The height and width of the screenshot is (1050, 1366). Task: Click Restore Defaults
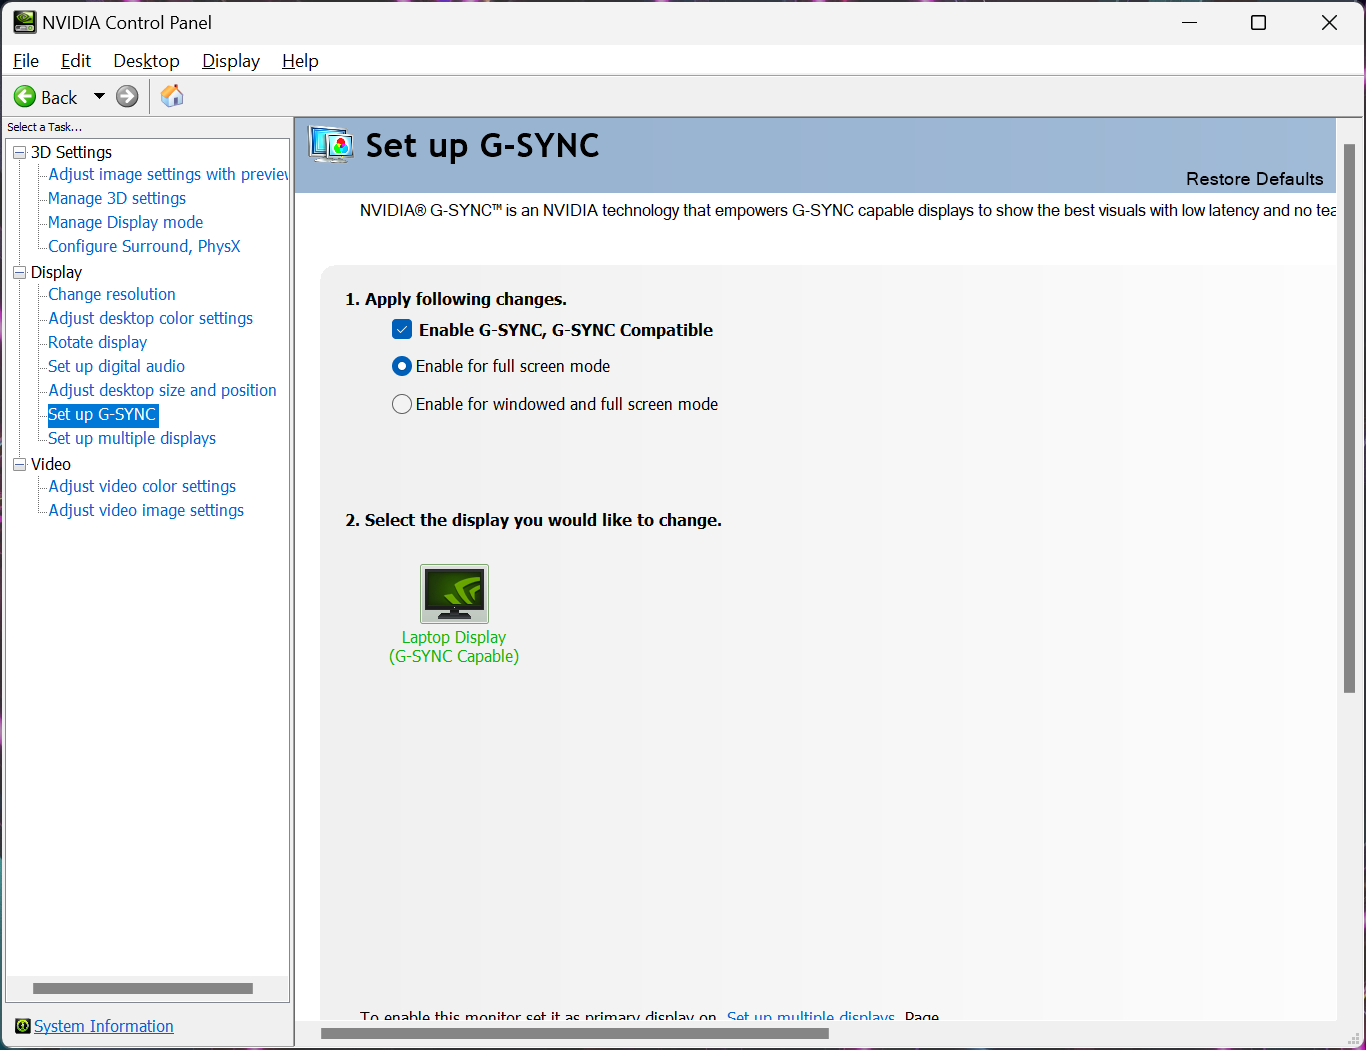pos(1254,179)
